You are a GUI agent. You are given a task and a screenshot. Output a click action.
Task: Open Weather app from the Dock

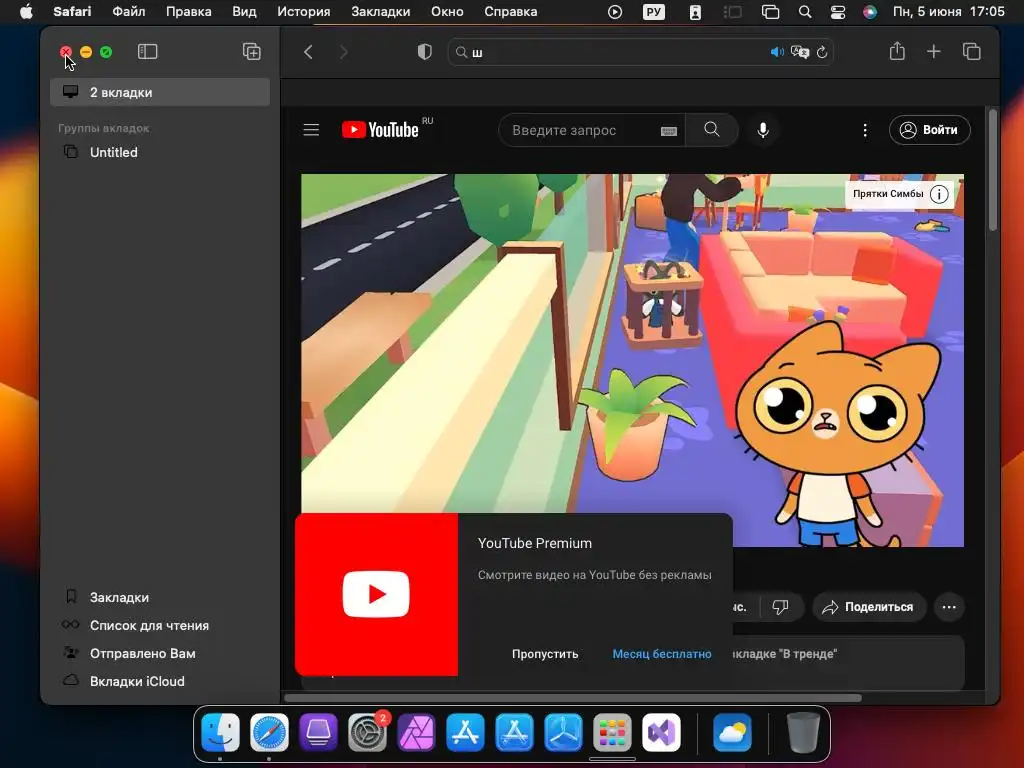[731, 732]
